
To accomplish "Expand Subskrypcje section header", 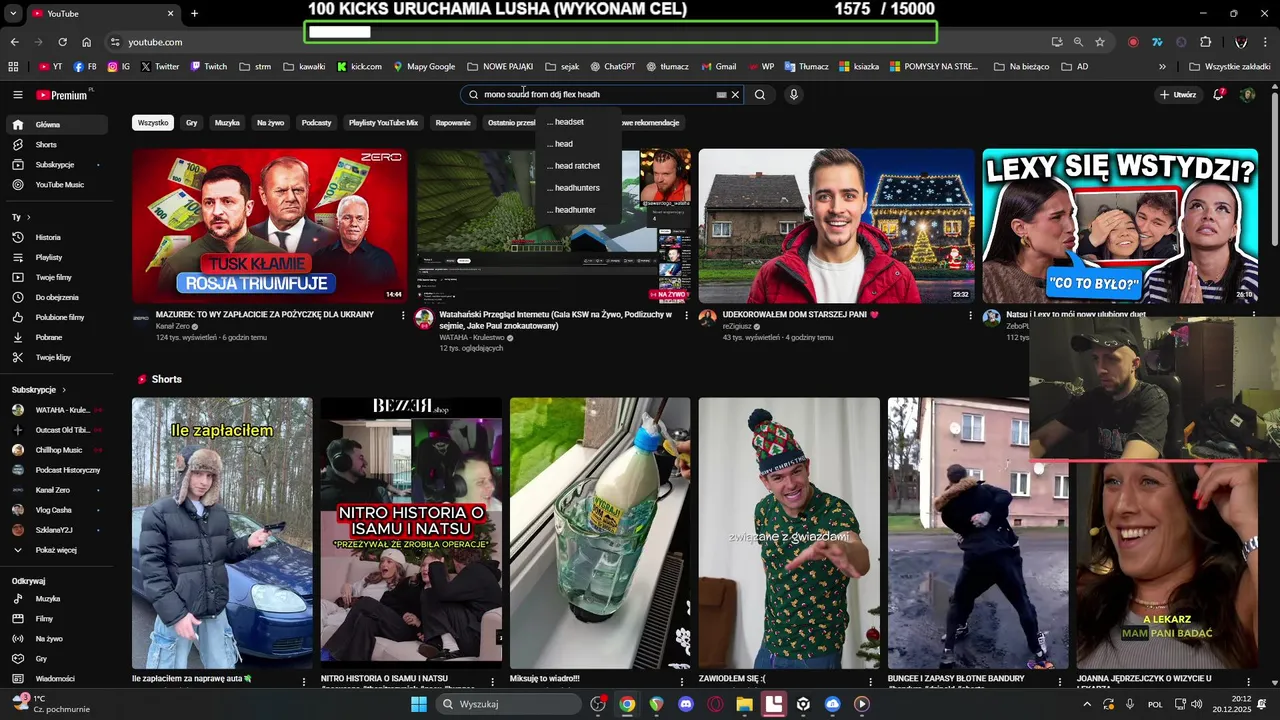I will click(39, 390).
